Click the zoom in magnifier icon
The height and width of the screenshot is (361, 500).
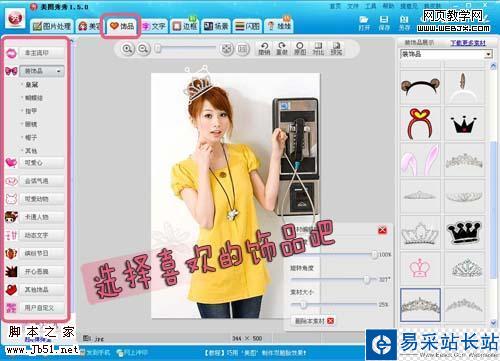pyautogui.click(x=127, y=49)
